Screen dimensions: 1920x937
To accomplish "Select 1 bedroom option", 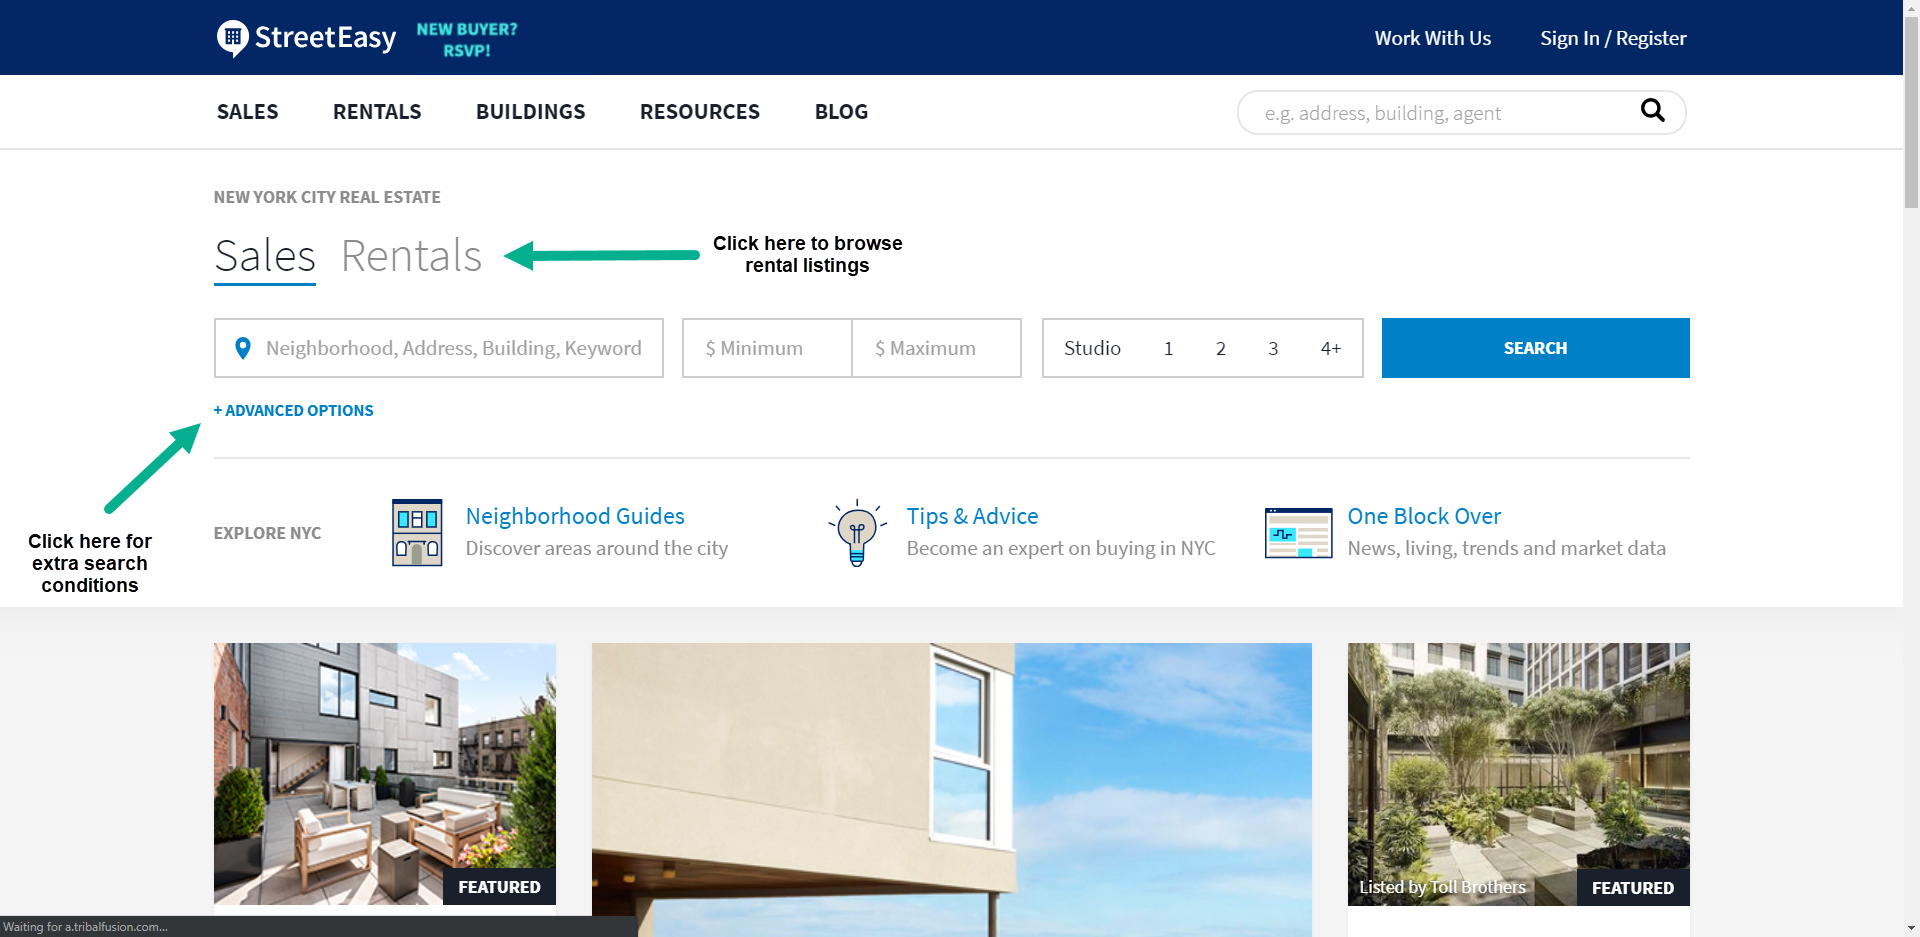I will 1168,348.
